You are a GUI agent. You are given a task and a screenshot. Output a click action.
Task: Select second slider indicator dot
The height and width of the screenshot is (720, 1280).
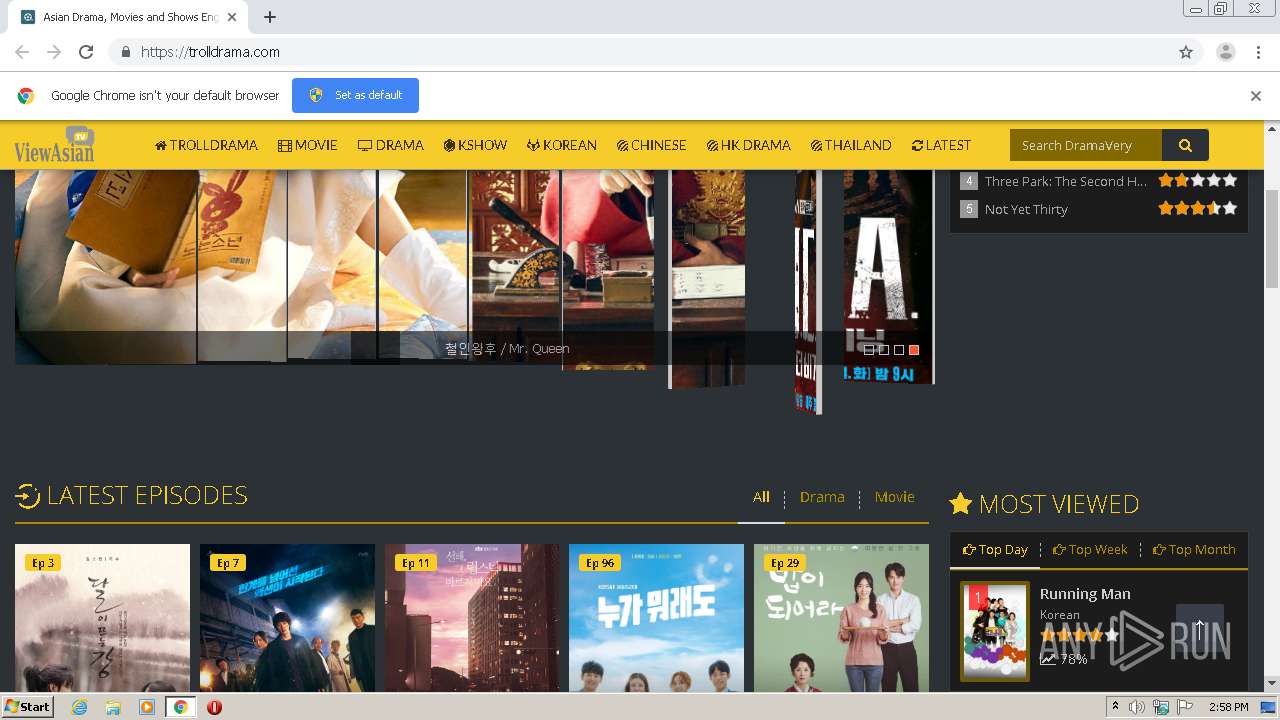pyautogui.click(x=884, y=350)
